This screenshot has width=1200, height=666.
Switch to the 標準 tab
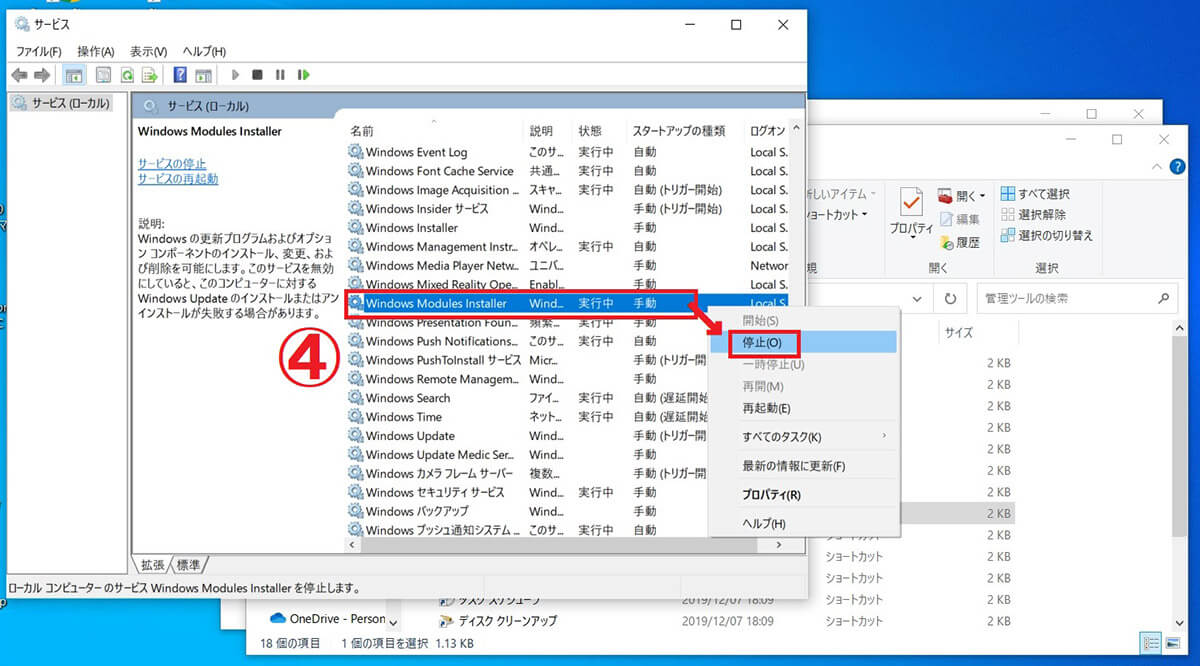188,566
